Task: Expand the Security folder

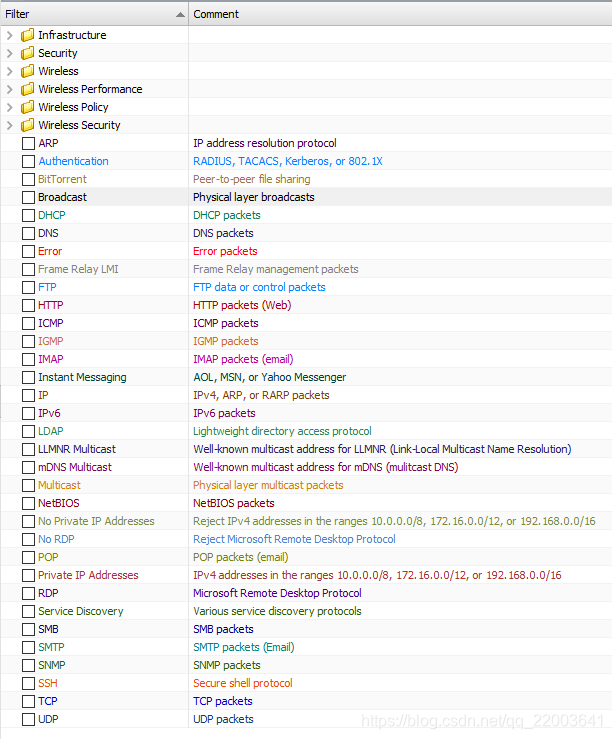Action: [x=9, y=53]
